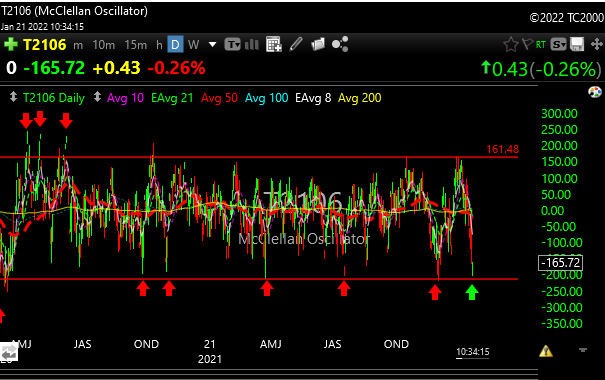Image resolution: width=605 pixels, height=380 pixels.
Task: Open the color palette icon
Action: pyautogui.click(x=595, y=92)
